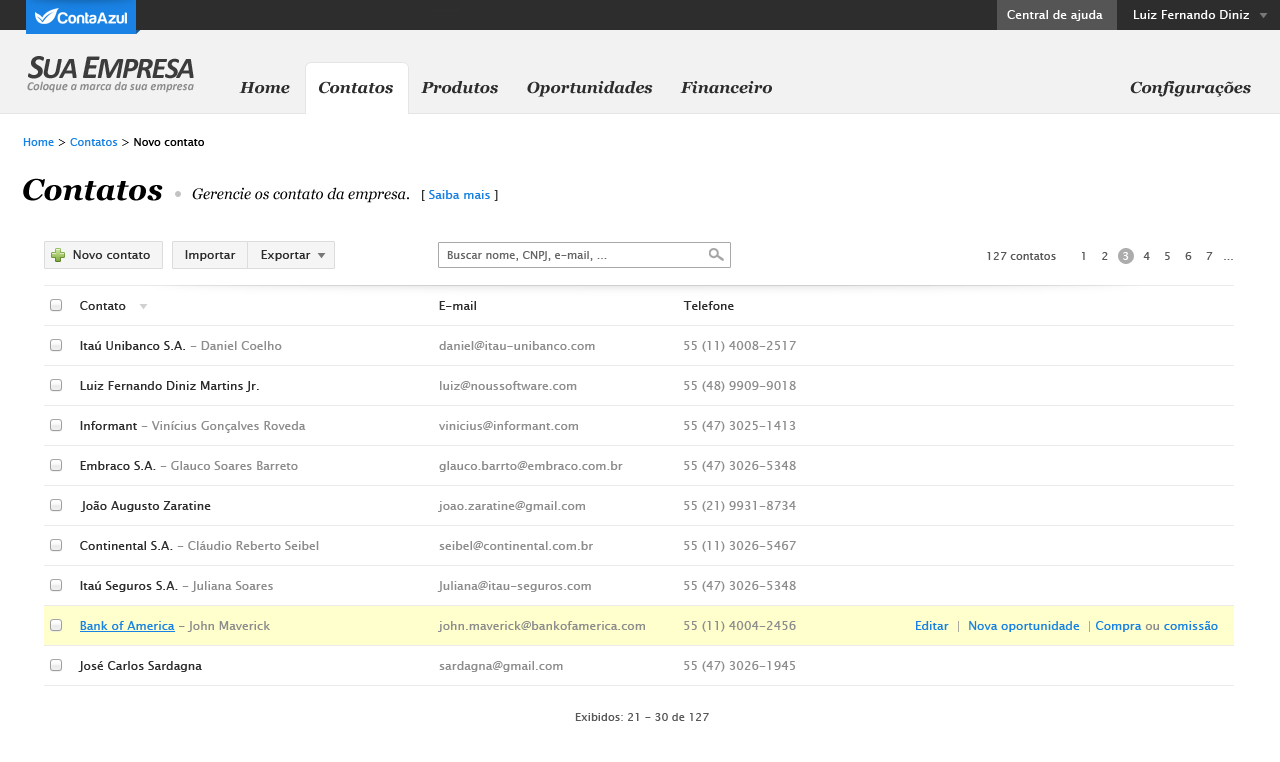Open the Financeiro tab
Image resolution: width=1280 pixels, height=762 pixels.
coord(726,88)
